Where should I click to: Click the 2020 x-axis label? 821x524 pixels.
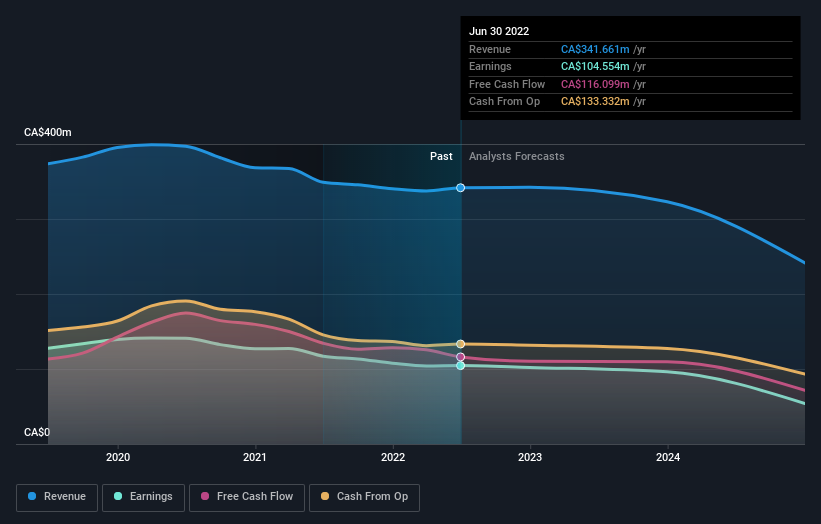[118, 457]
